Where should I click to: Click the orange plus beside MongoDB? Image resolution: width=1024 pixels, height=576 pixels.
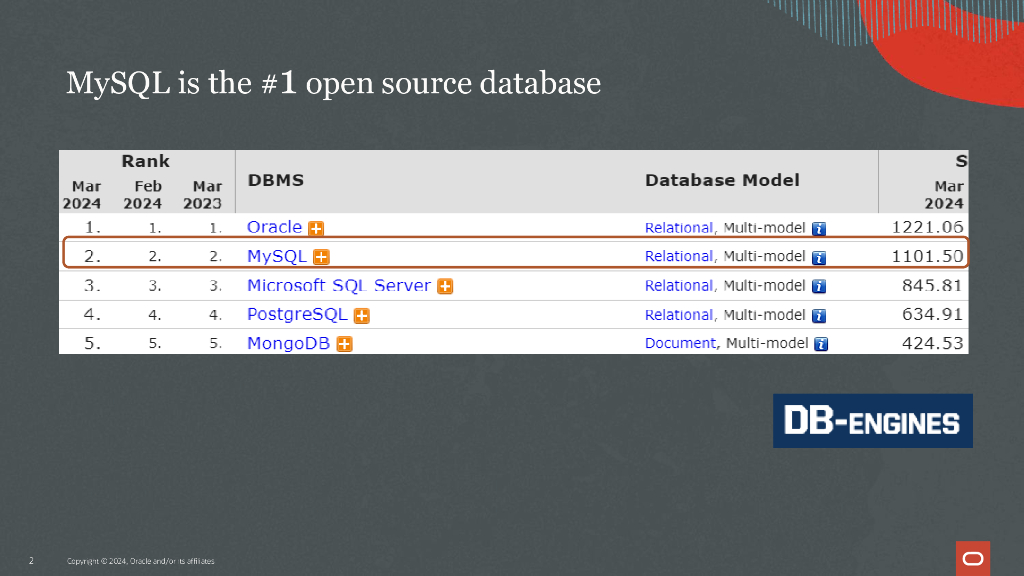(344, 344)
